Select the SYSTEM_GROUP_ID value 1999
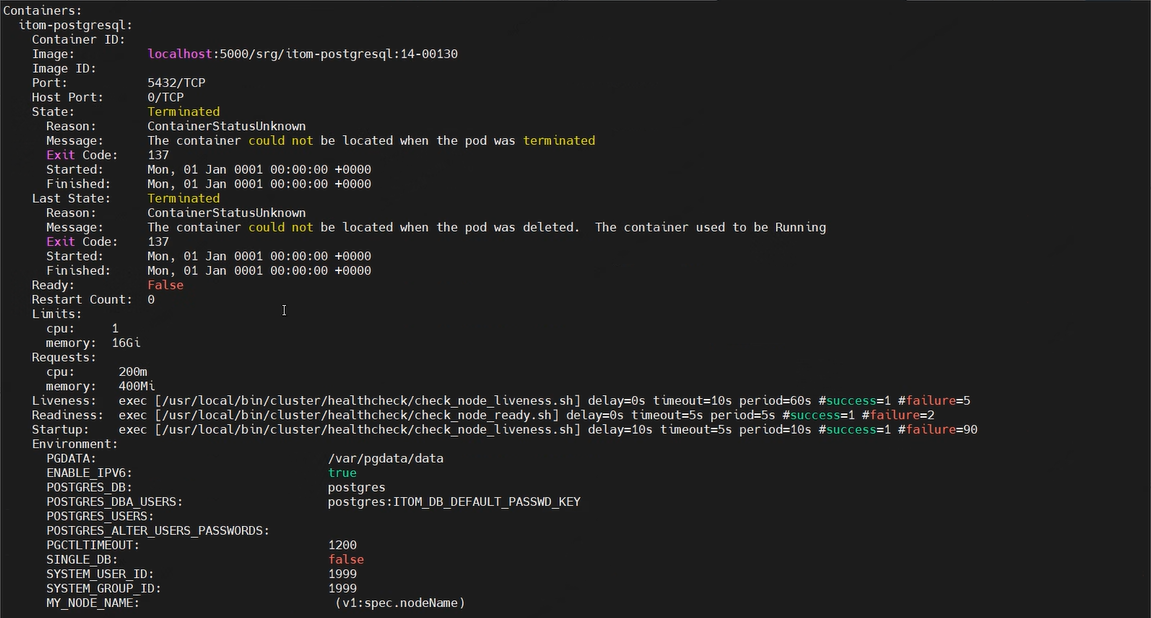1151x618 pixels. point(342,589)
